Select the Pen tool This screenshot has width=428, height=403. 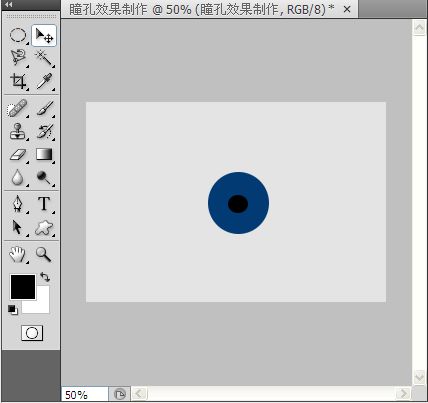coord(17,204)
